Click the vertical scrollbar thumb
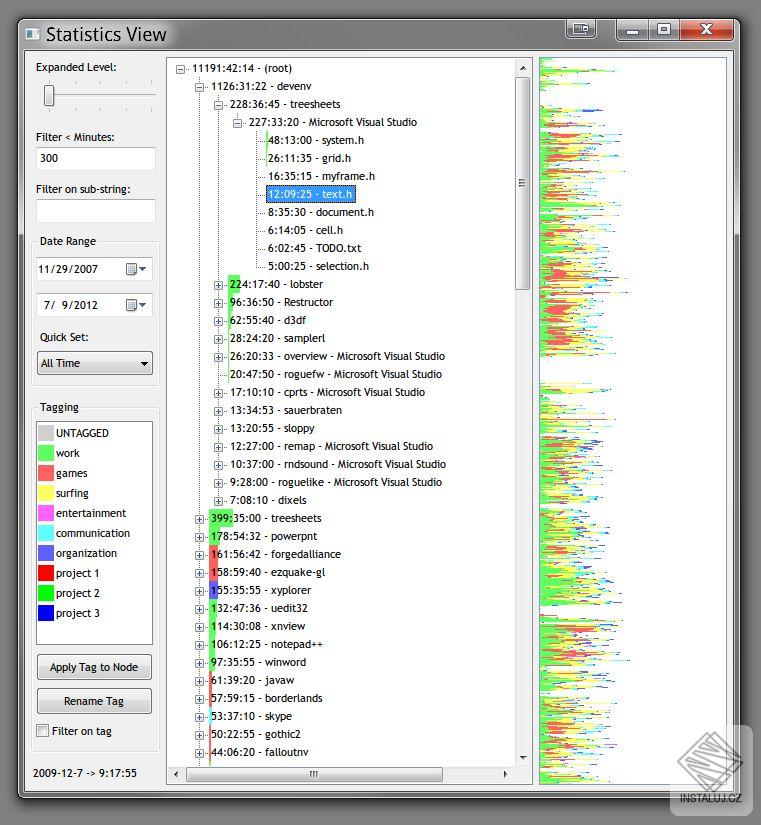Viewport: 761px width, 825px height. click(x=522, y=183)
